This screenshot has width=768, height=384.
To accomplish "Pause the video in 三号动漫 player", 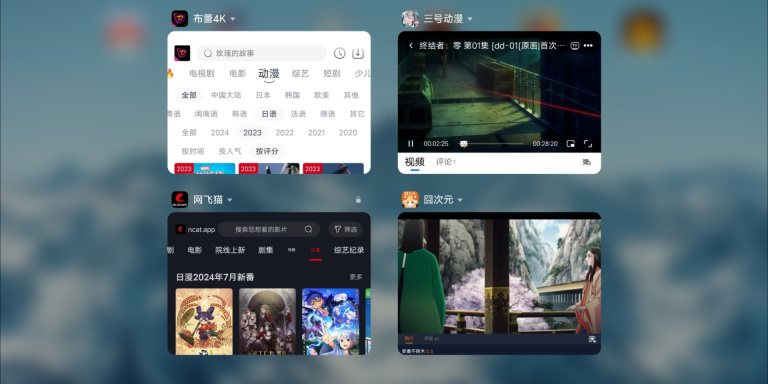I will coord(411,144).
